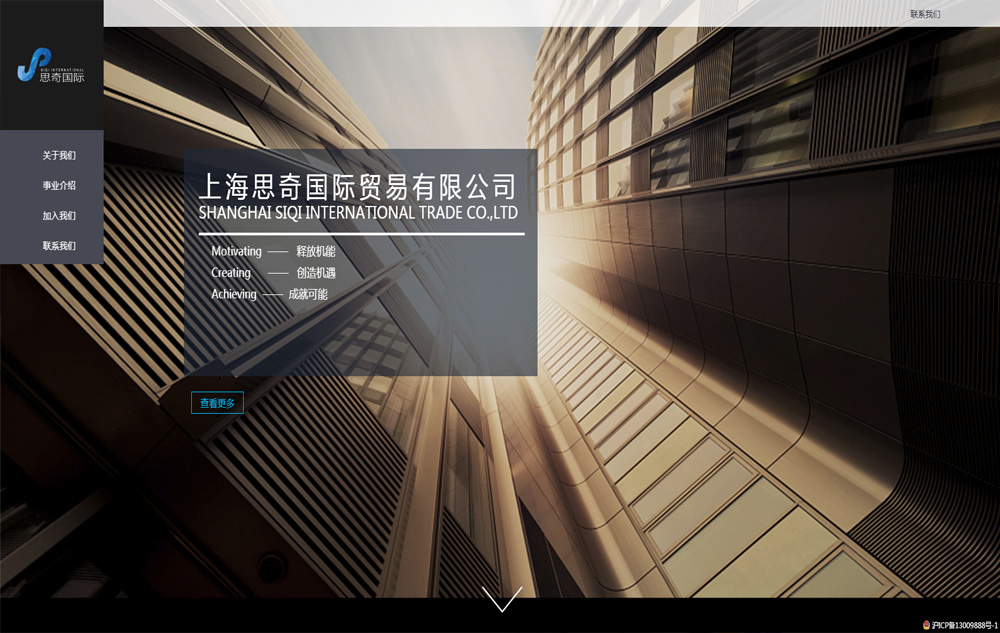Click the translucent top header bar

[500, 13]
